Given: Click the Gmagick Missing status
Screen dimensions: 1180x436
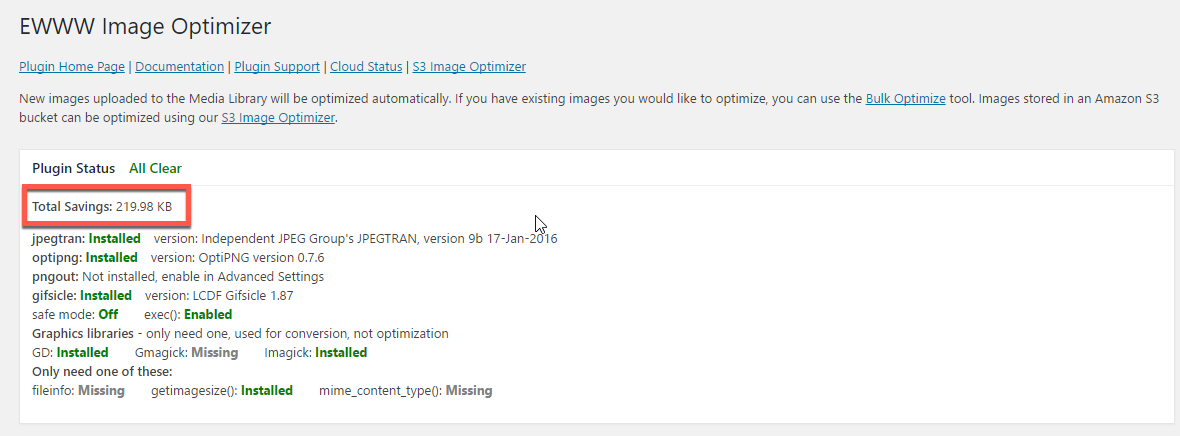Looking at the screenshot, I should click(x=214, y=352).
